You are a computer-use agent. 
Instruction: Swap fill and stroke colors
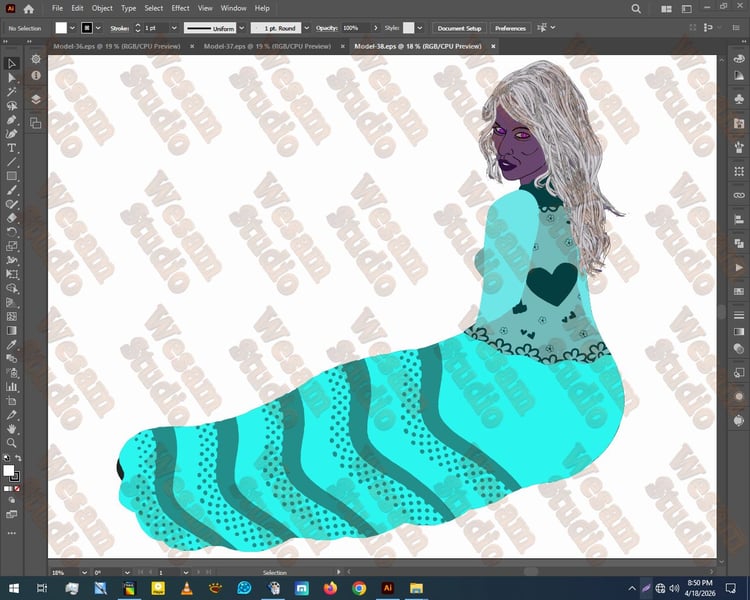(18, 458)
